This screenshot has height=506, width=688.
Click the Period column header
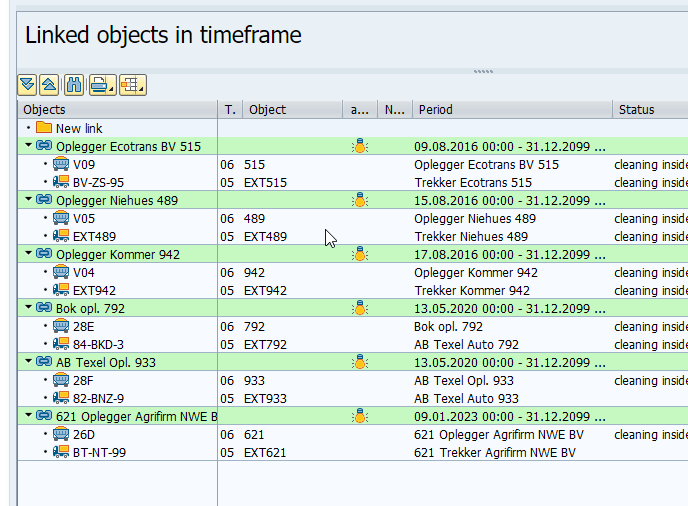[512, 109]
